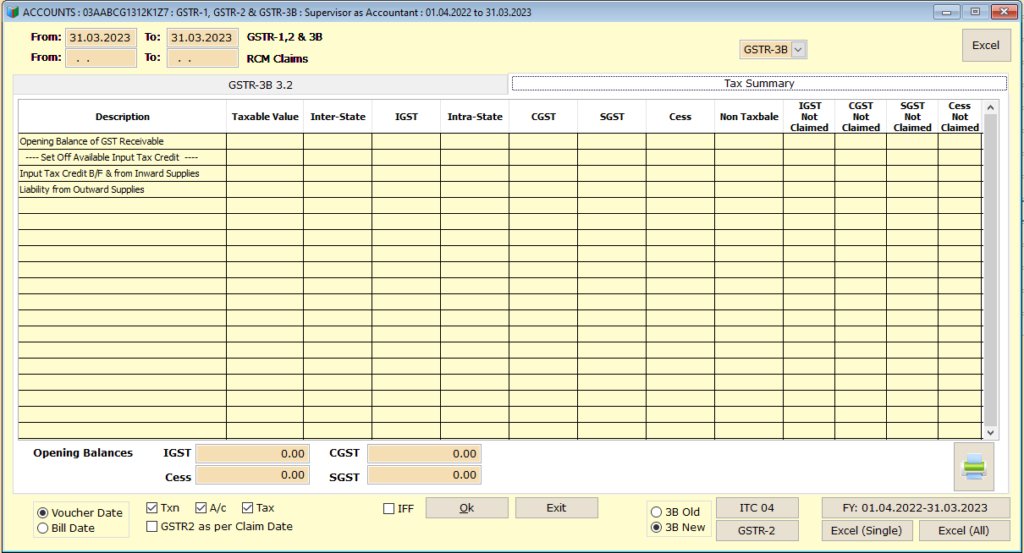Uncheck the Txn checkbox
The image size is (1024, 553).
point(152,507)
